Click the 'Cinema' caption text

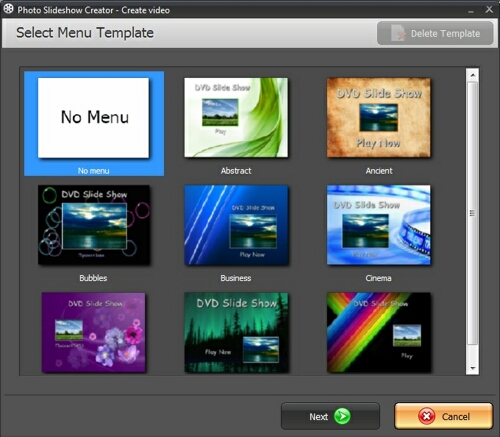point(378,278)
